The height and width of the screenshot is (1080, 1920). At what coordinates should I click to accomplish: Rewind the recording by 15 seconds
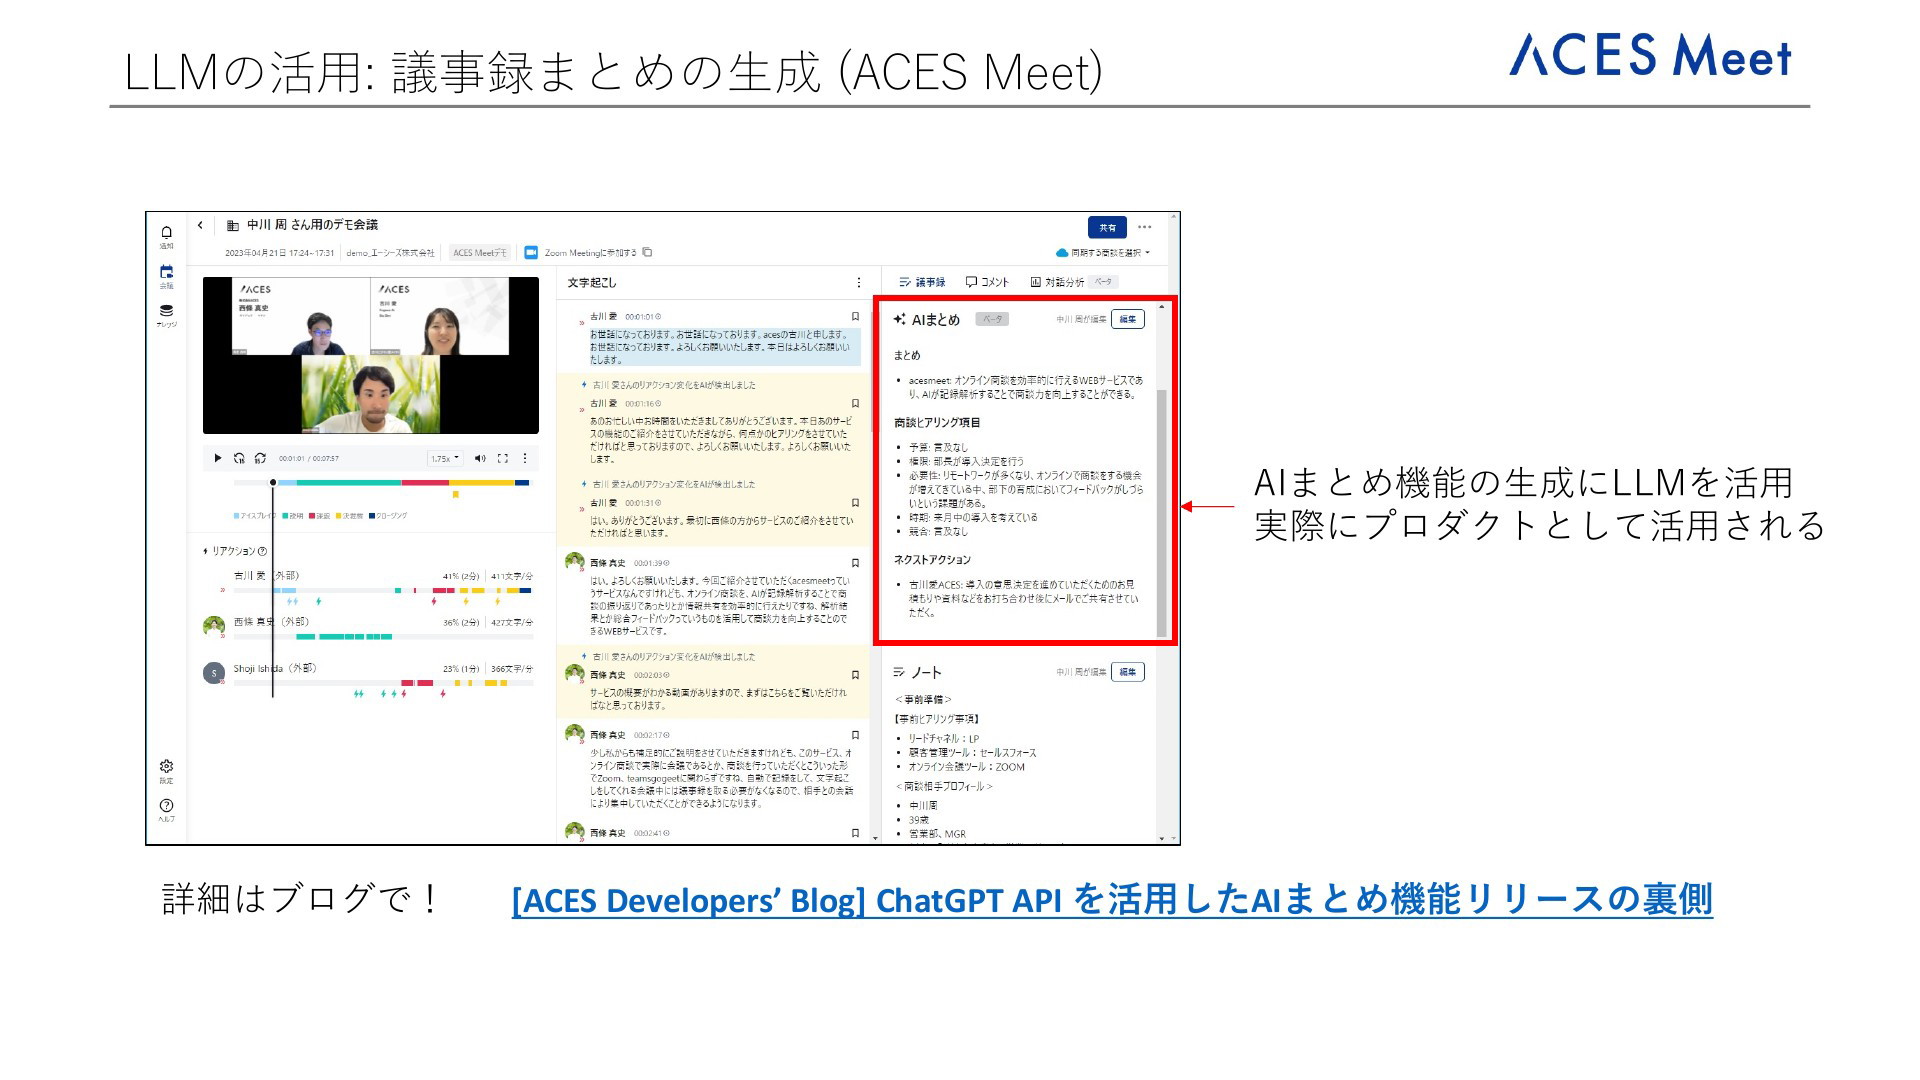239,458
